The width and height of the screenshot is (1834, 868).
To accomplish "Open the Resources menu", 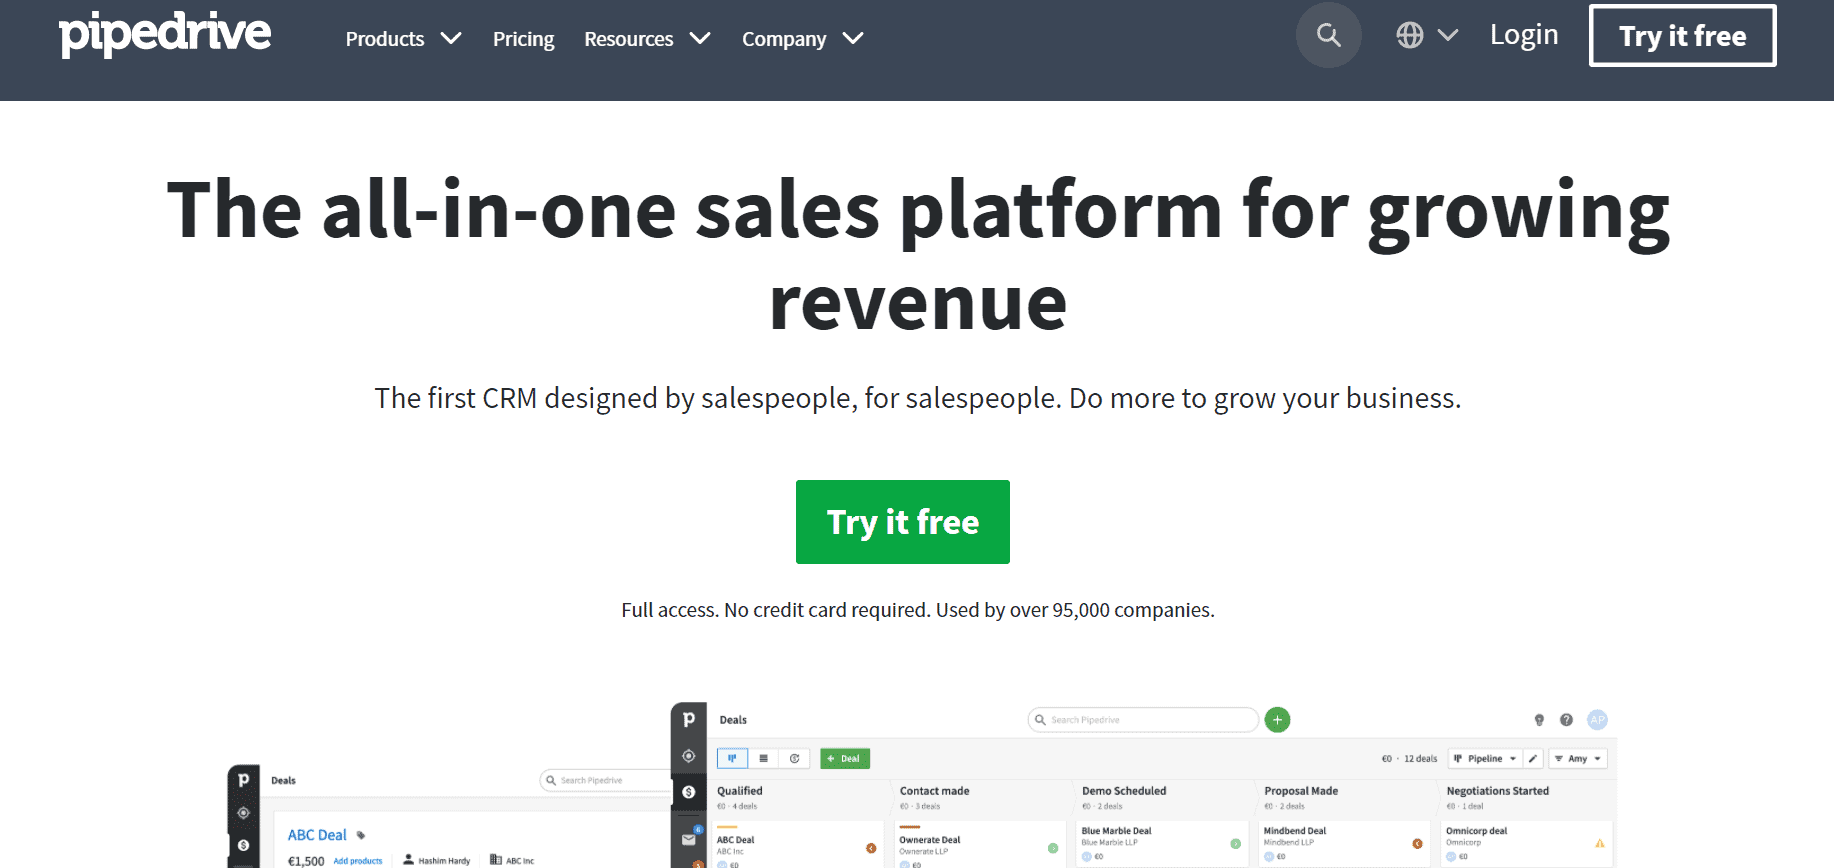I will [x=629, y=39].
